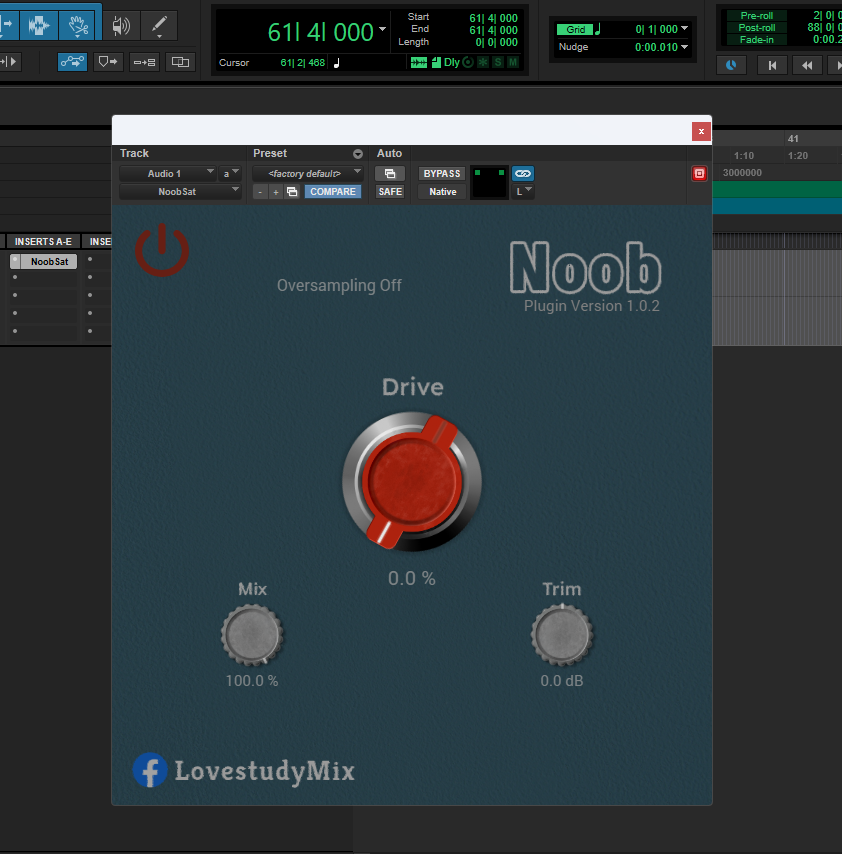Click the INSERTS A-E header
The image size is (842, 854).
(43, 241)
